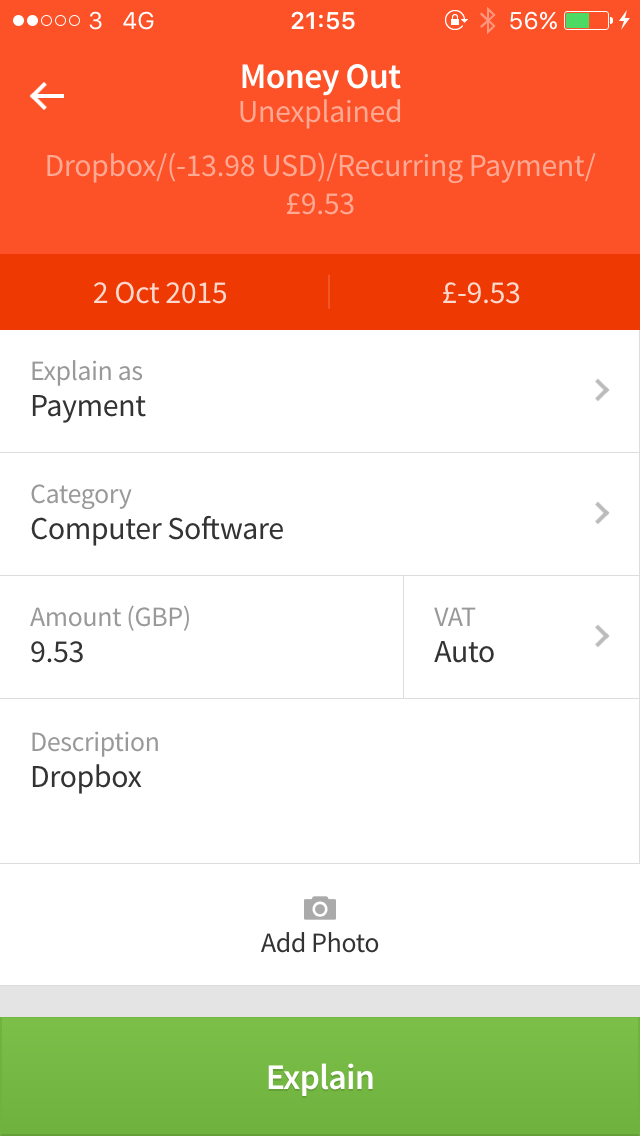The height and width of the screenshot is (1136, 640).
Task: Tap the Bluetooth status icon
Action: pos(488,21)
